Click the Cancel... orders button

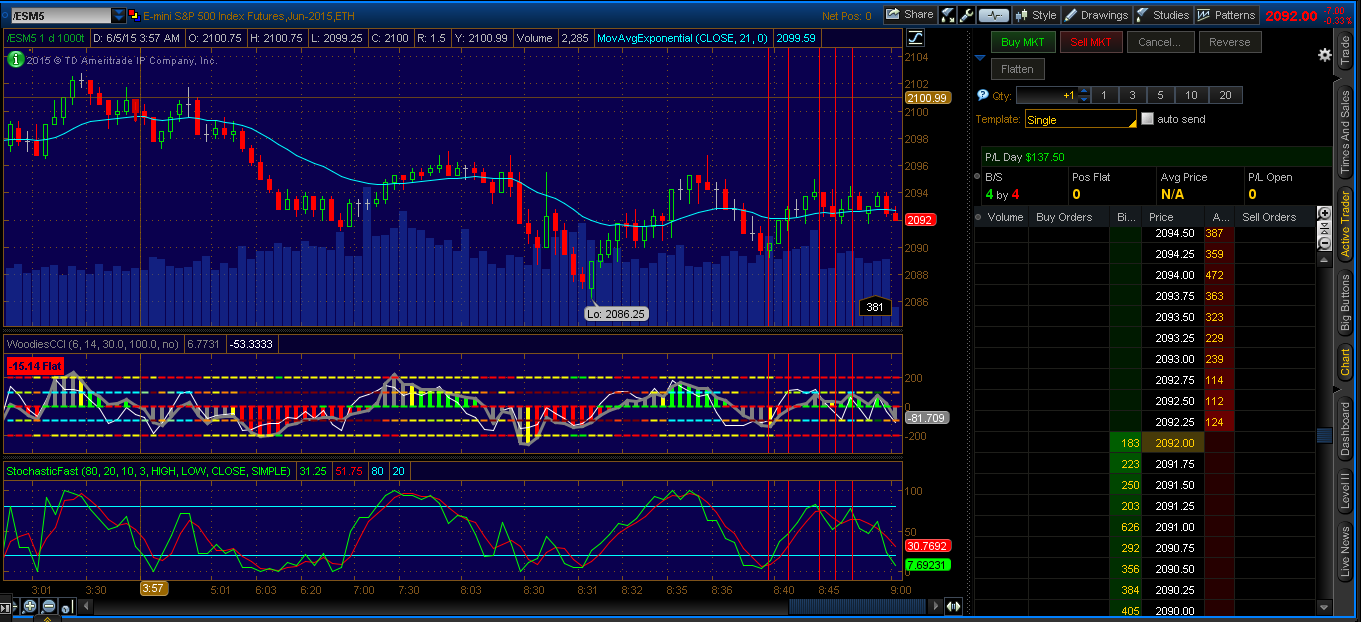[1159, 42]
